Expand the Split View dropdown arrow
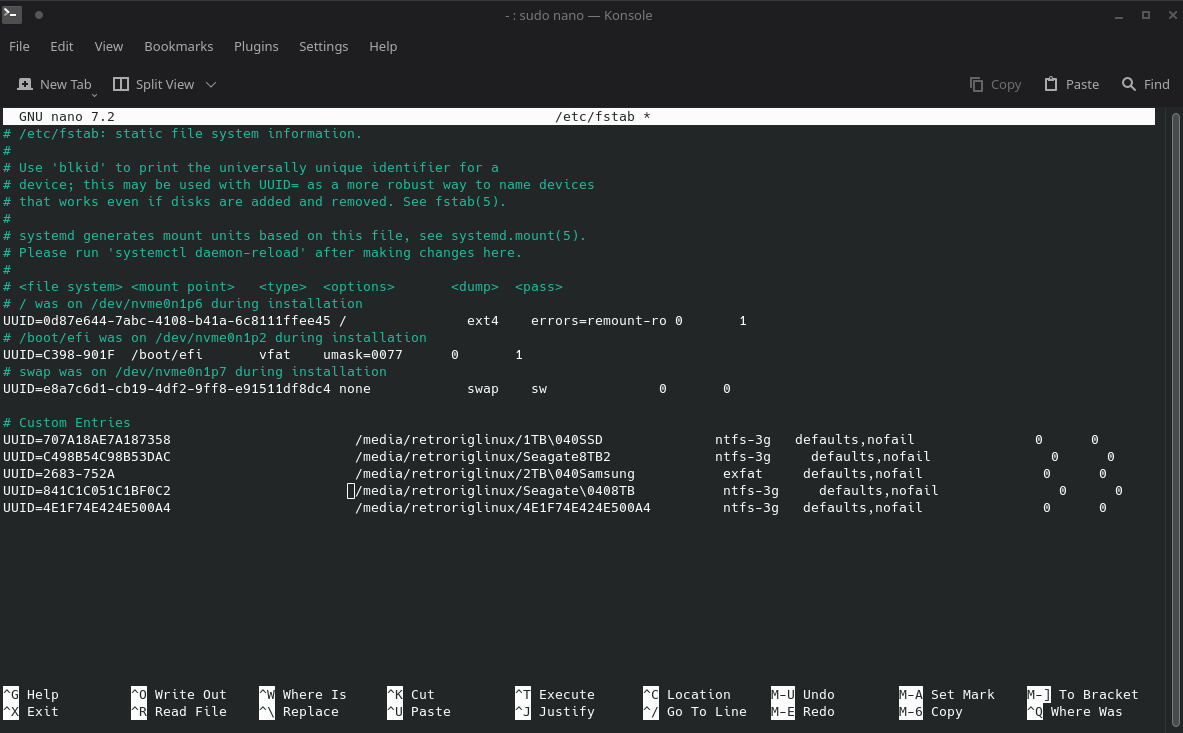The height and width of the screenshot is (733, 1183). tap(211, 85)
